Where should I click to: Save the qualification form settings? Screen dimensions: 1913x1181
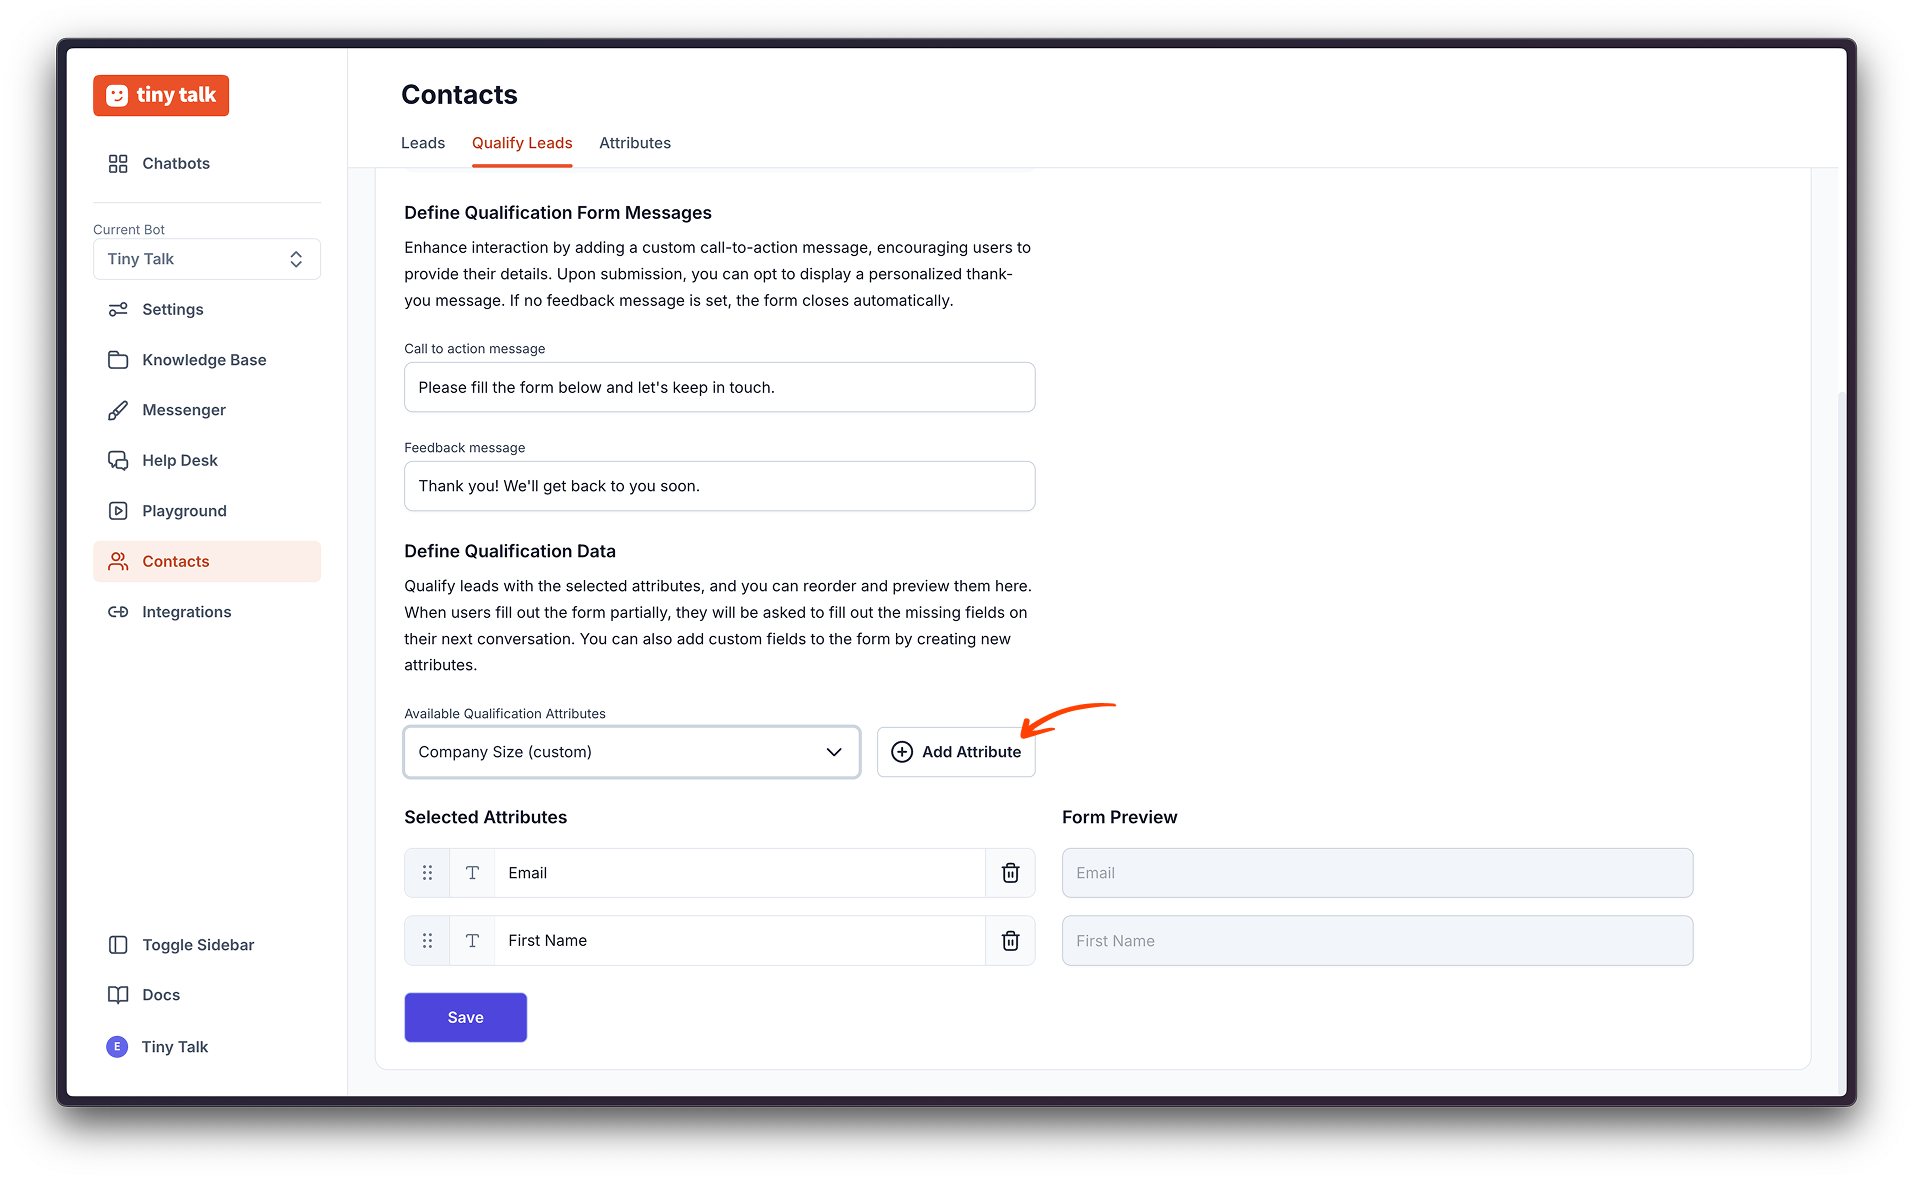[465, 1017]
